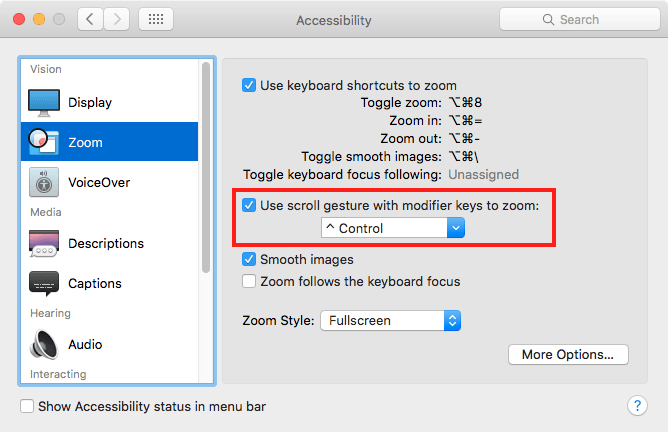Disable keyboard shortcuts to zoom checkbox
The image size is (668, 432).
[249, 86]
